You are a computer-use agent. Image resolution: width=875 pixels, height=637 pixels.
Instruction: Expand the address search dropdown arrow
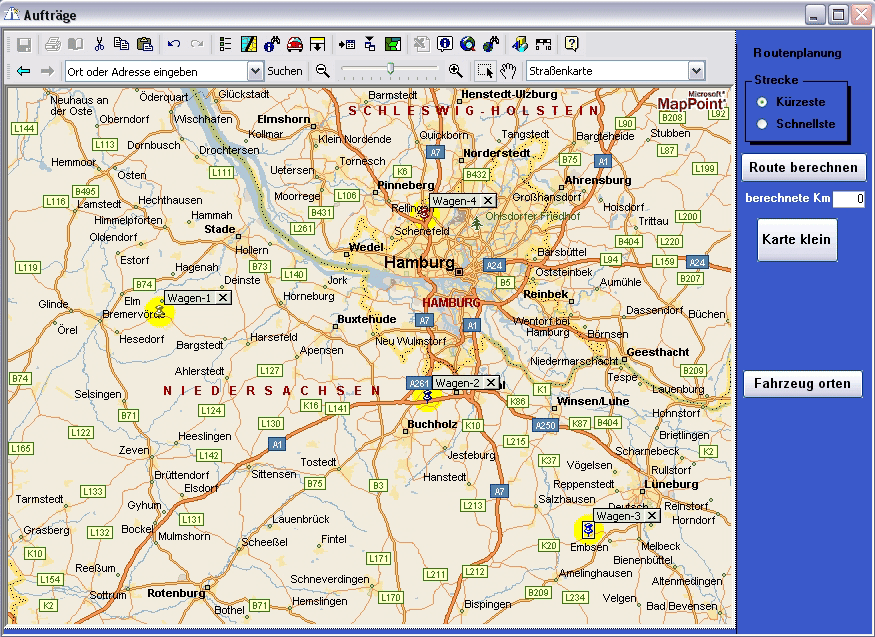tap(254, 71)
